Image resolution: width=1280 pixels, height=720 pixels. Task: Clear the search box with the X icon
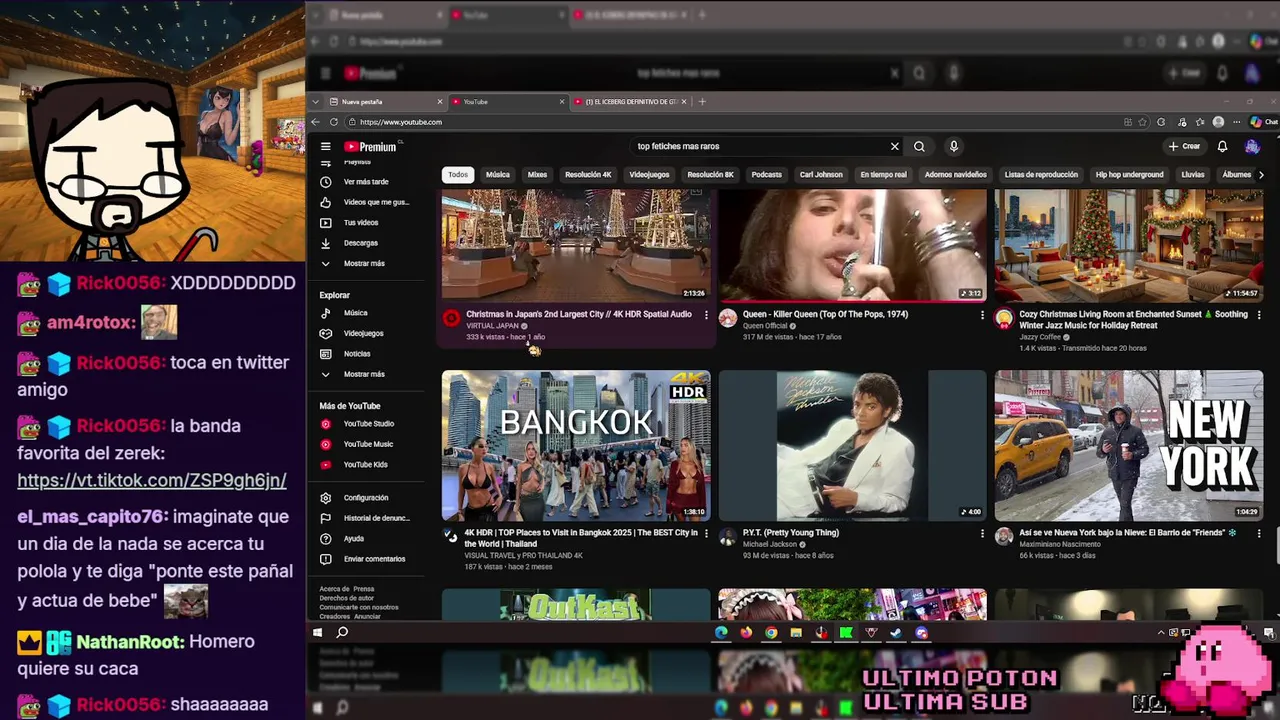click(x=895, y=146)
